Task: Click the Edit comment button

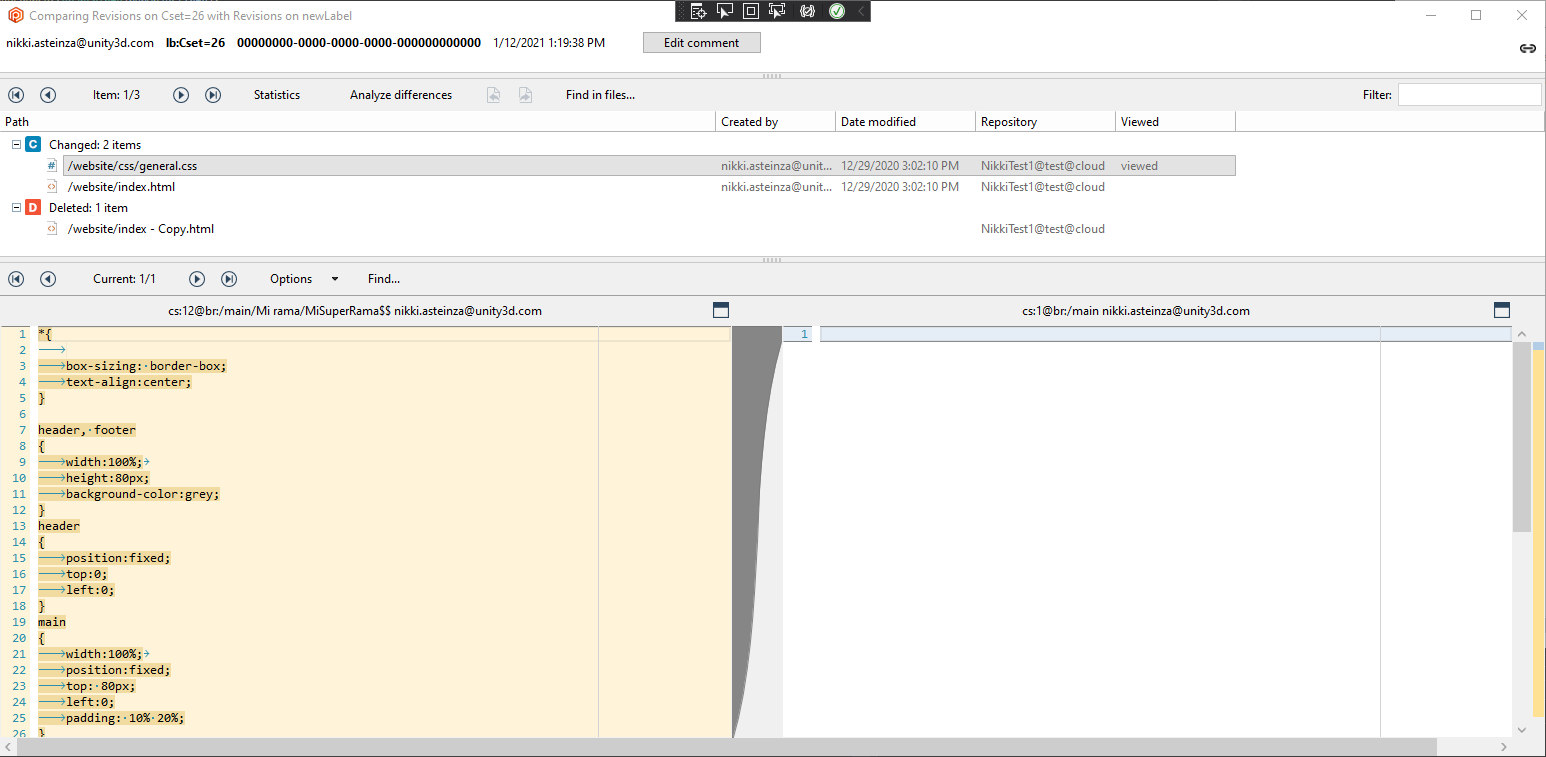Action: 701,42
